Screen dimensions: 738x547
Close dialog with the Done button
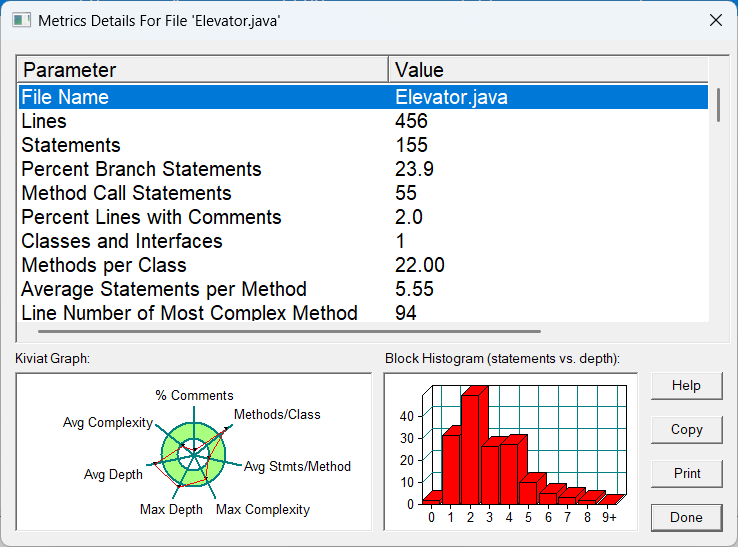pos(686,517)
